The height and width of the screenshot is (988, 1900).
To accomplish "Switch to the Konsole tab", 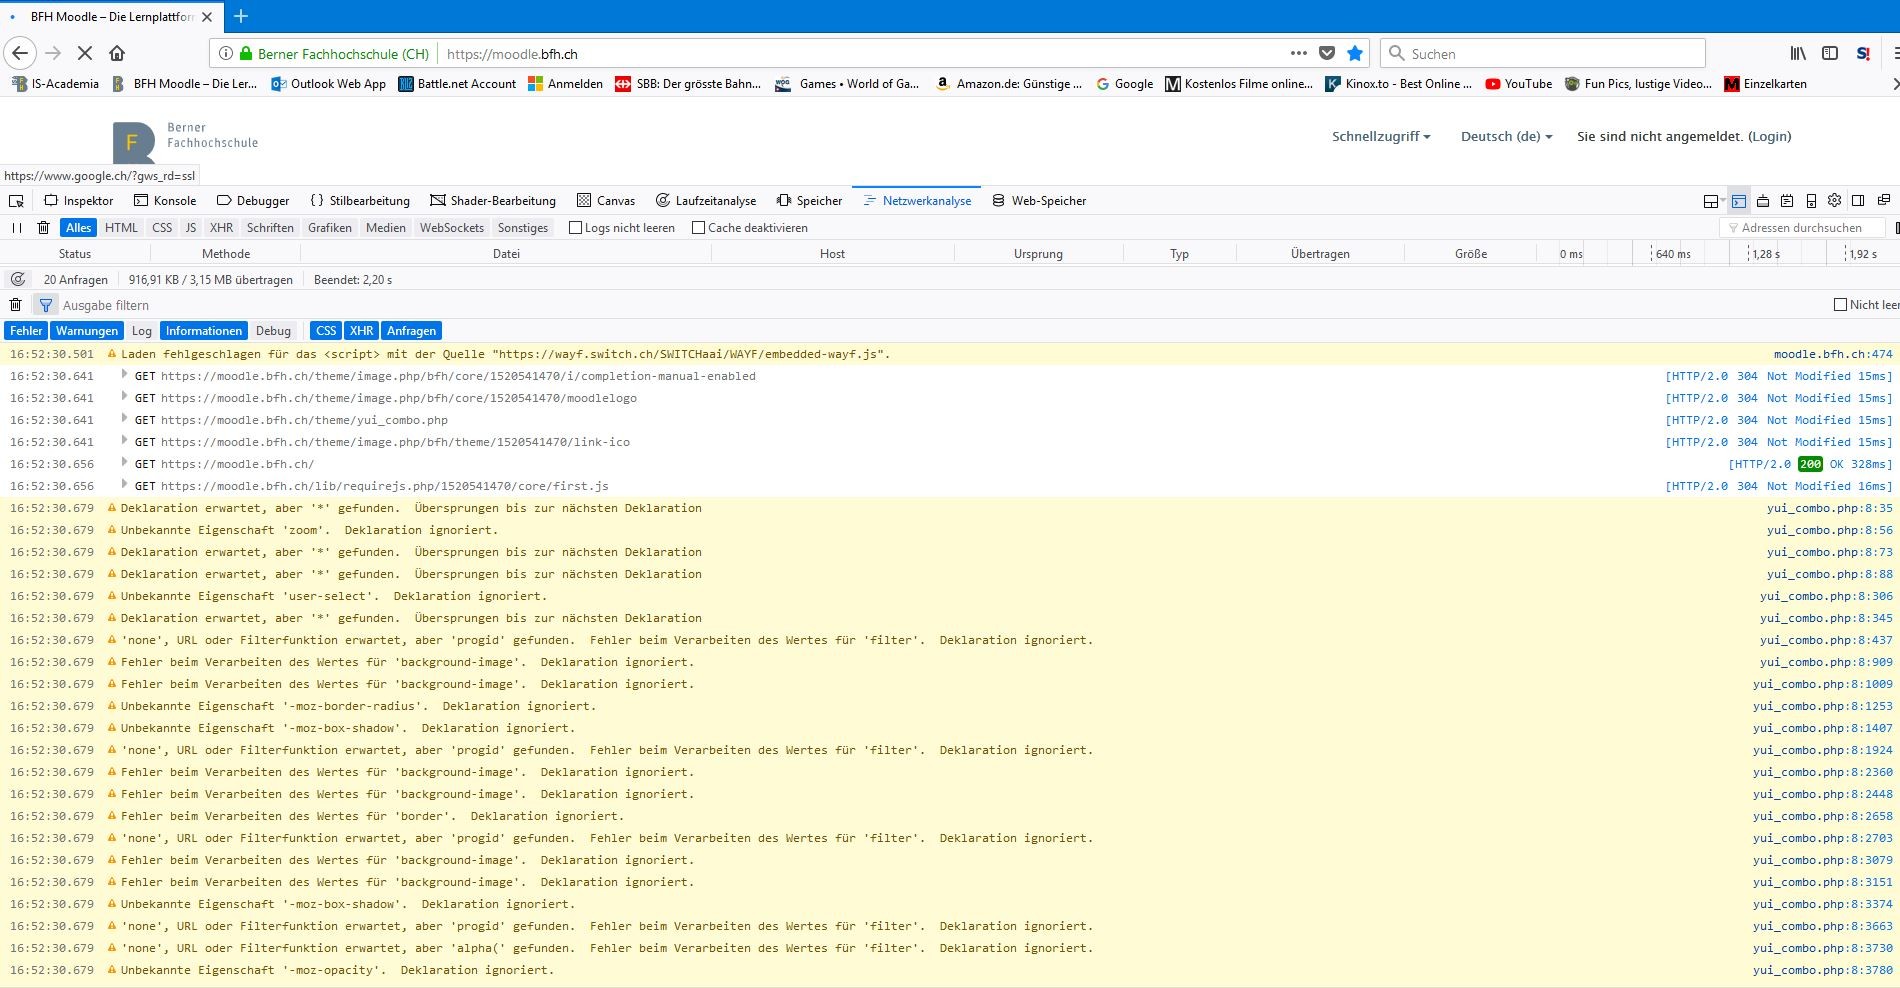I will click(x=165, y=201).
